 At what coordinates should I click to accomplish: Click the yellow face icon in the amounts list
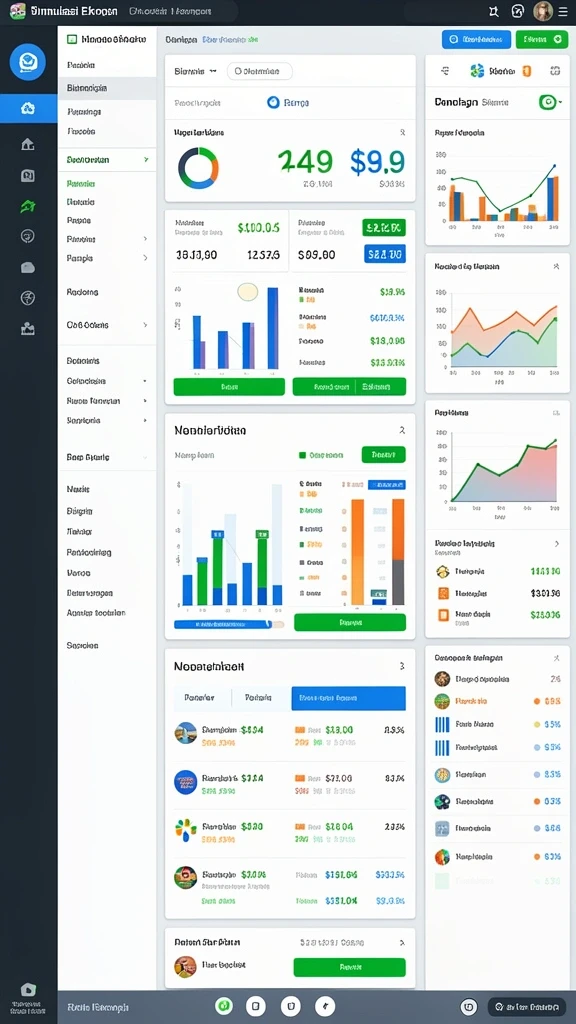click(x=443, y=571)
